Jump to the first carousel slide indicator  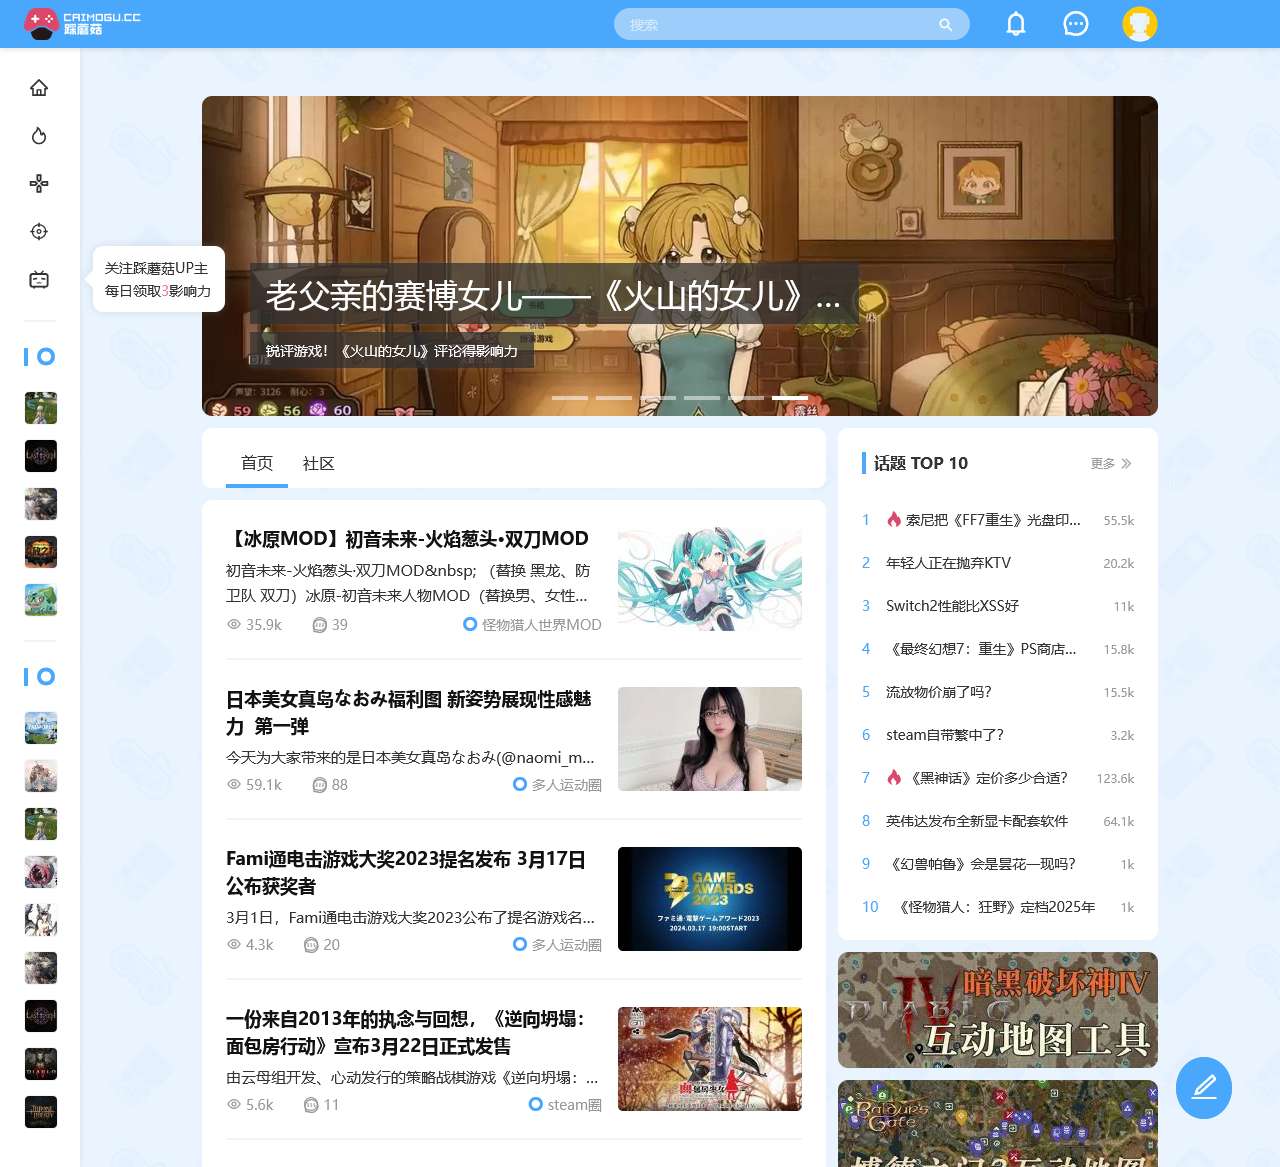(570, 398)
